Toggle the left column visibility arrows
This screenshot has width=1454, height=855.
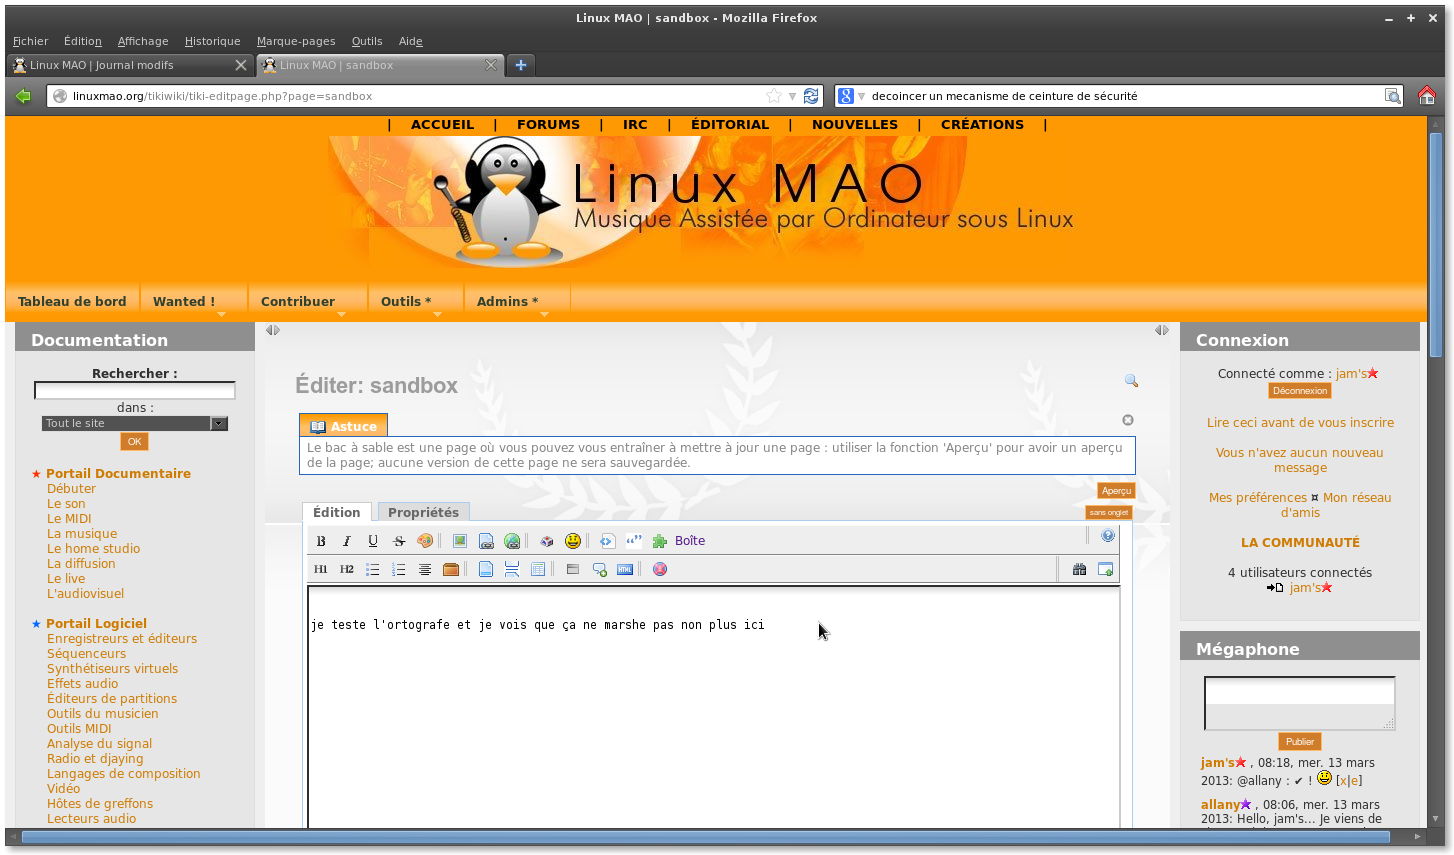coord(272,330)
